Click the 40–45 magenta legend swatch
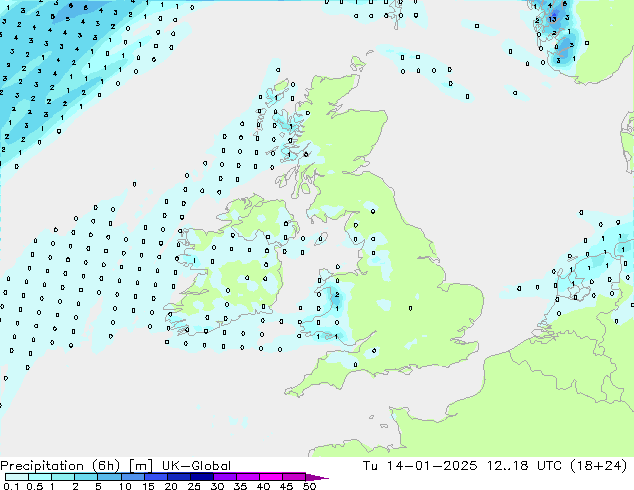 tap(271, 477)
